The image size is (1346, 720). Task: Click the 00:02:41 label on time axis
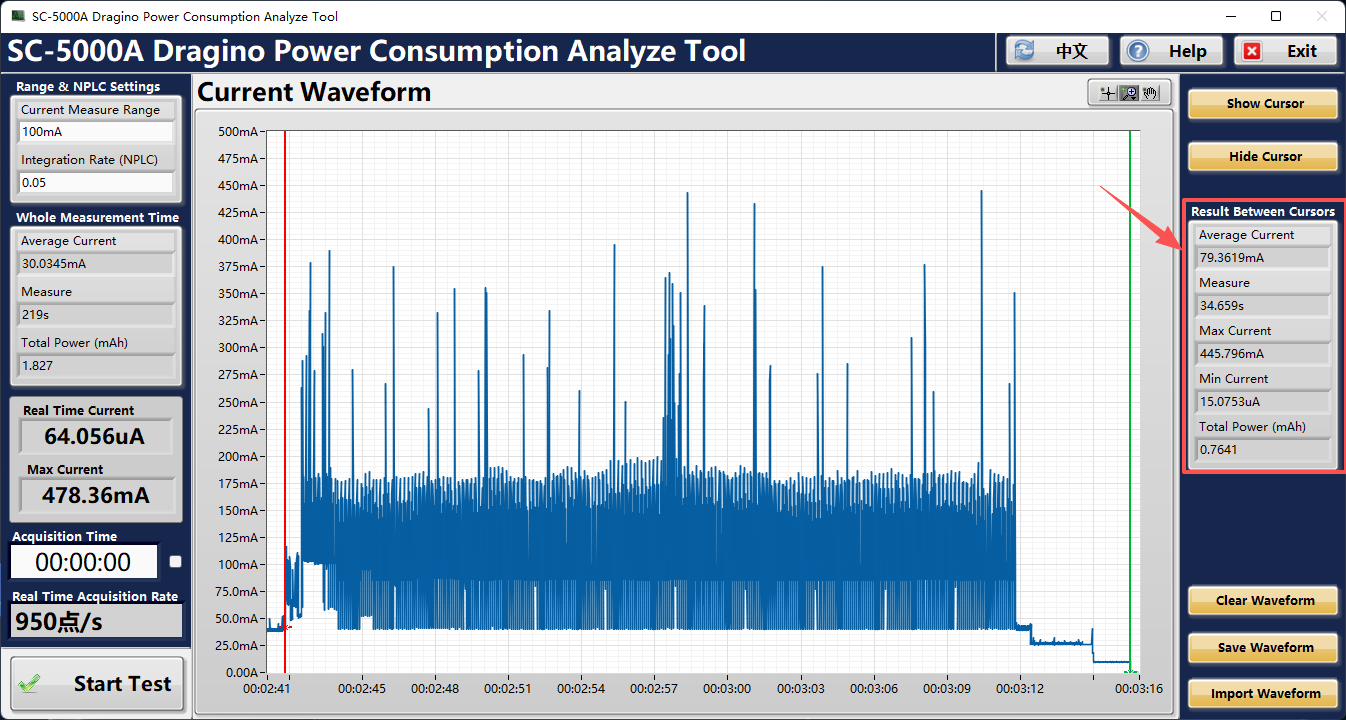267,689
